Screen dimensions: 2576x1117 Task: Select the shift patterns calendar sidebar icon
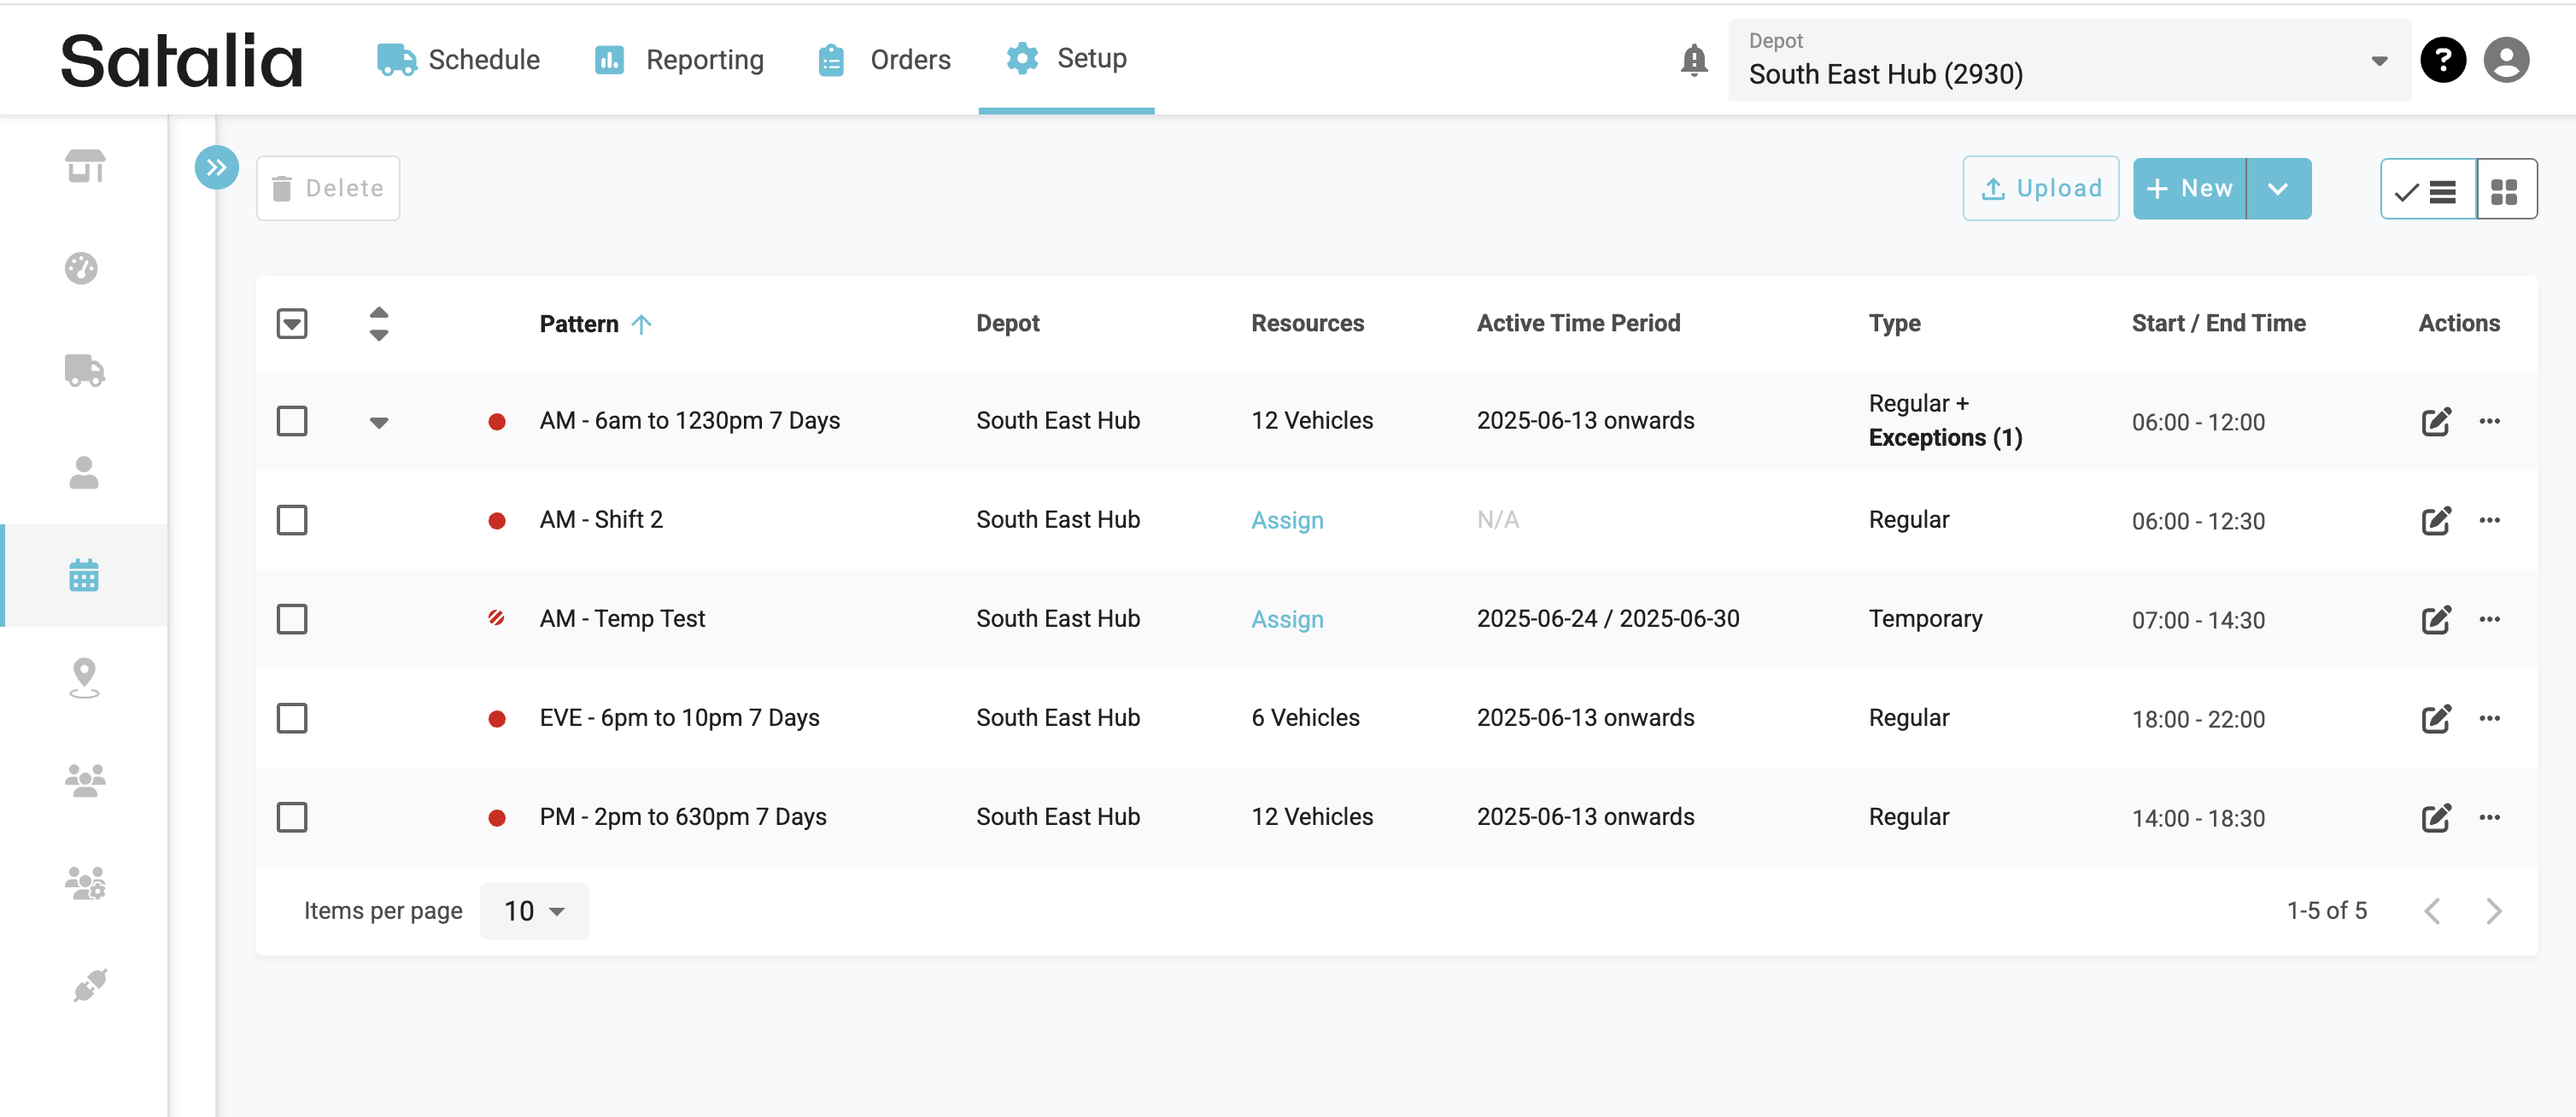click(x=84, y=575)
